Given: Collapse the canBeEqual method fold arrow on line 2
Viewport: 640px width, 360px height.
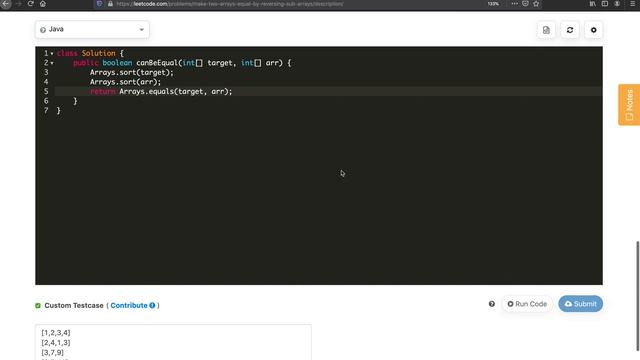Looking at the screenshot, I should tap(52, 63).
